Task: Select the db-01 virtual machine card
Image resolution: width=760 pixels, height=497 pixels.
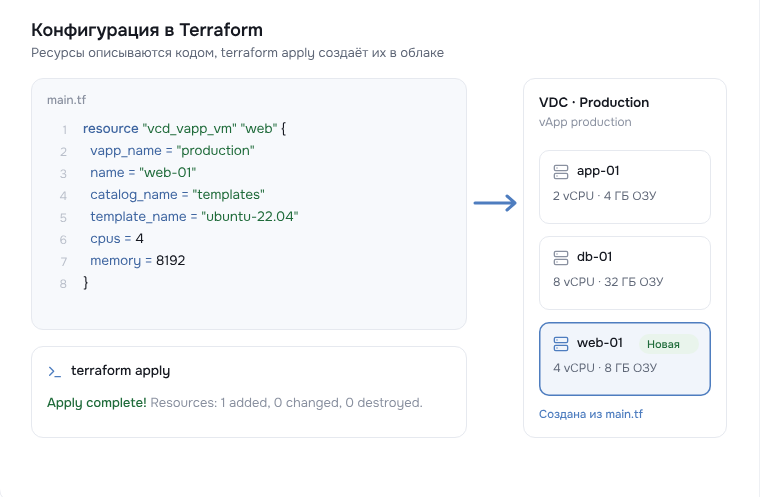Action: click(x=625, y=273)
